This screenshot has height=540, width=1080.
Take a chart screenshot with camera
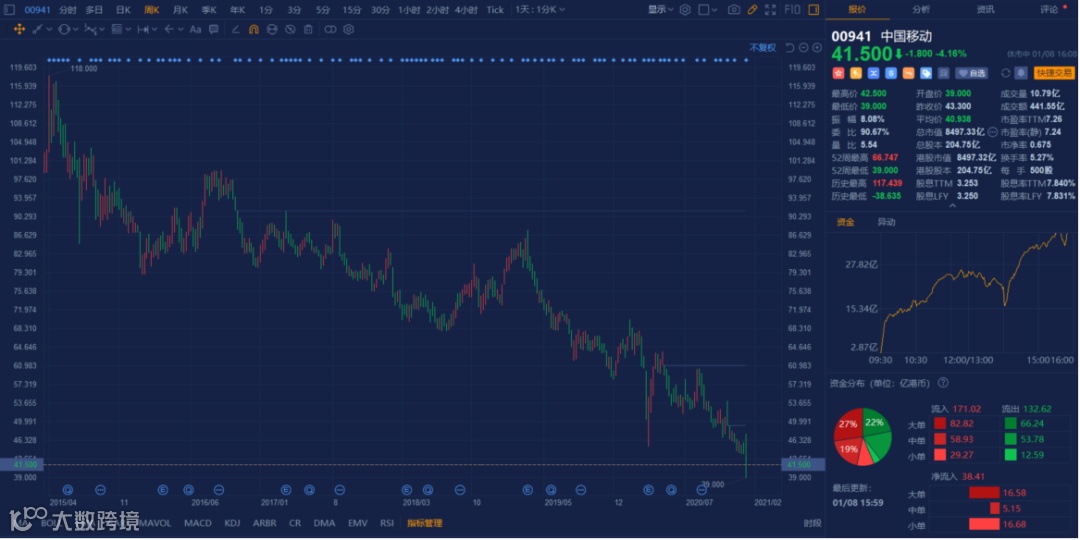click(x=734, y=10)
